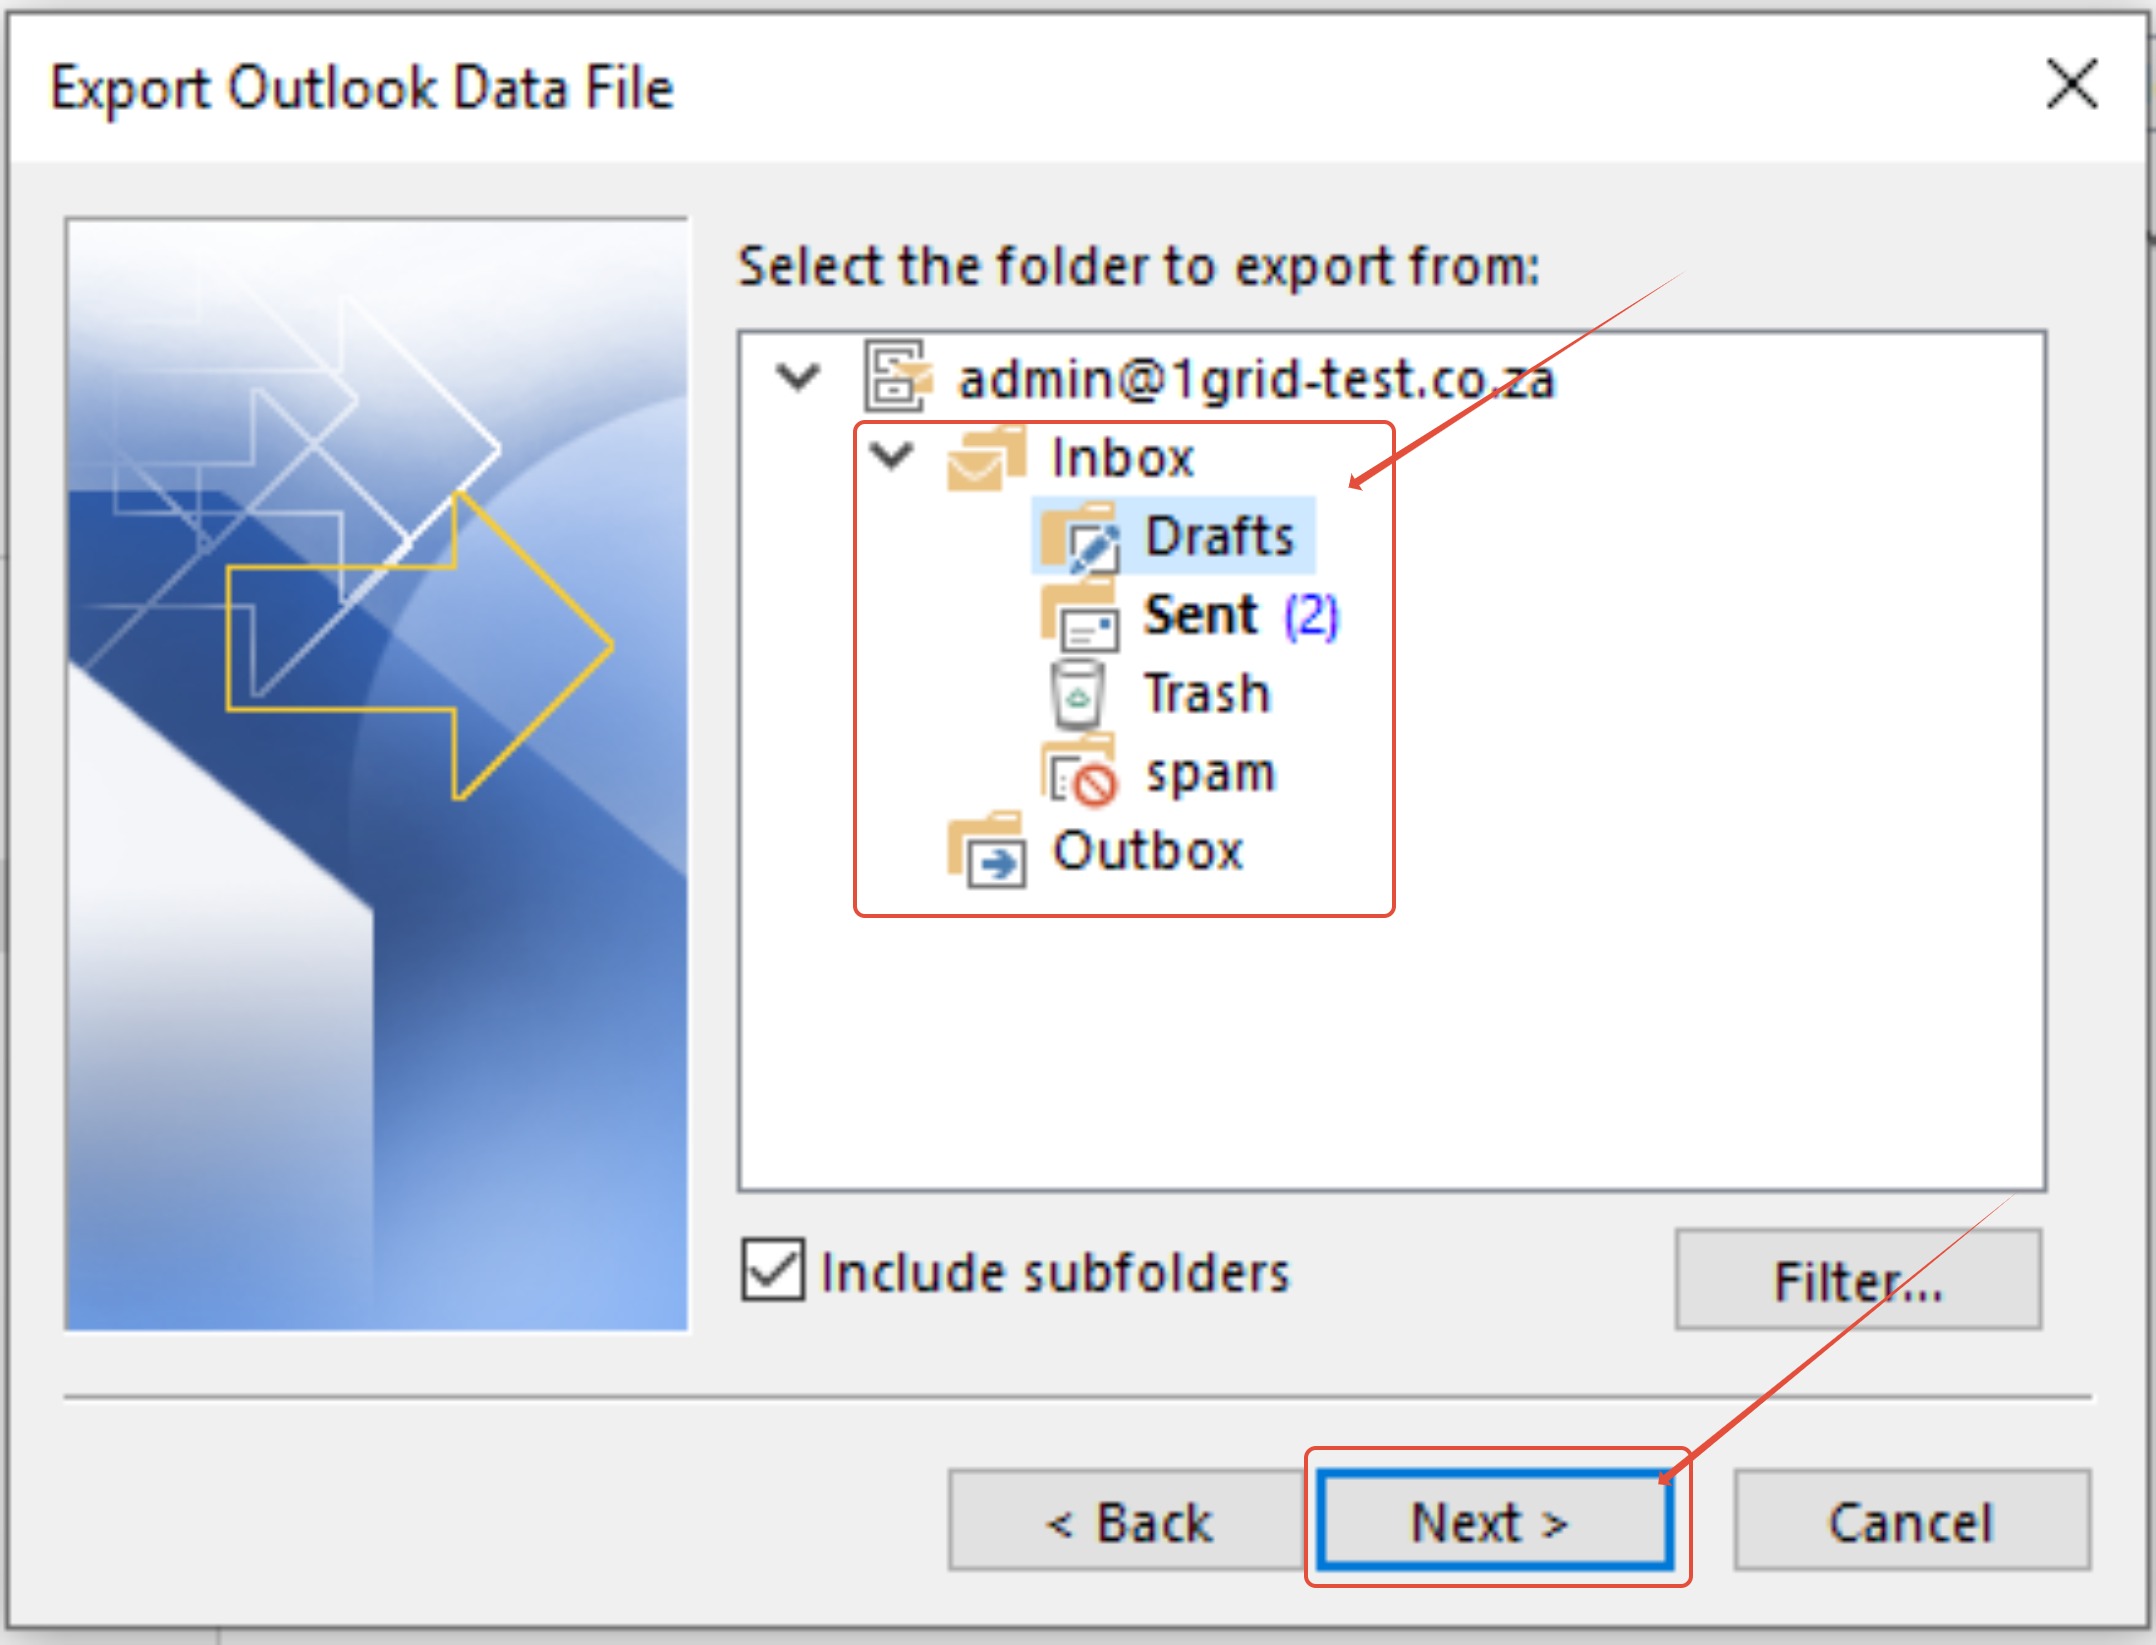Cancel the export wizard
This screenshot has width=2156, height=1645.
[x=1911, y=1521]
